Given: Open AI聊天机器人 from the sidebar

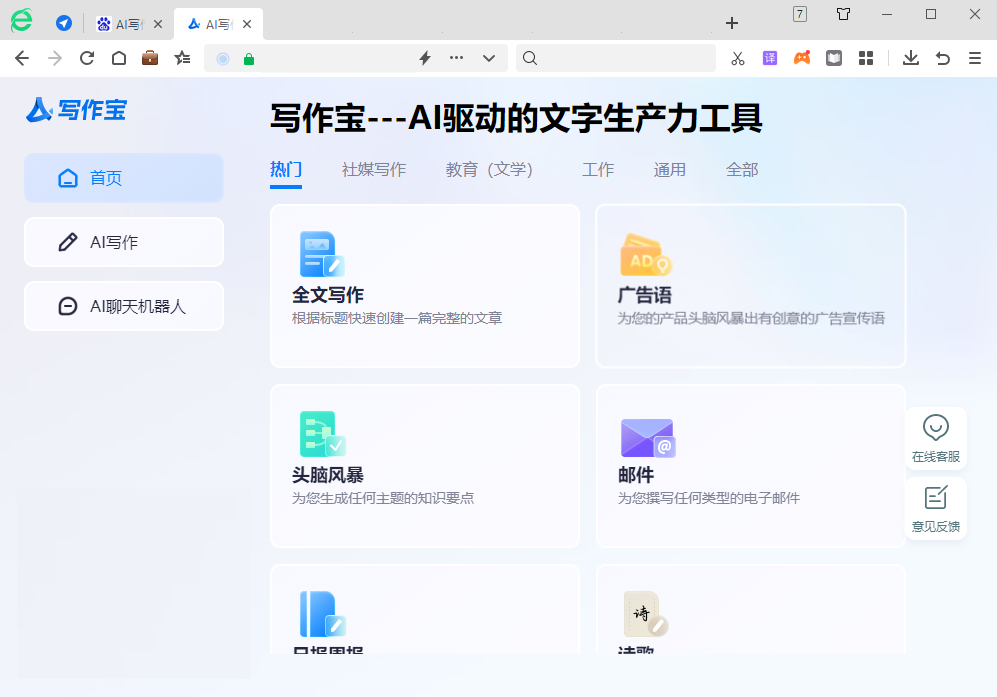Looking at the screenshot, I should tap(124, 307).
